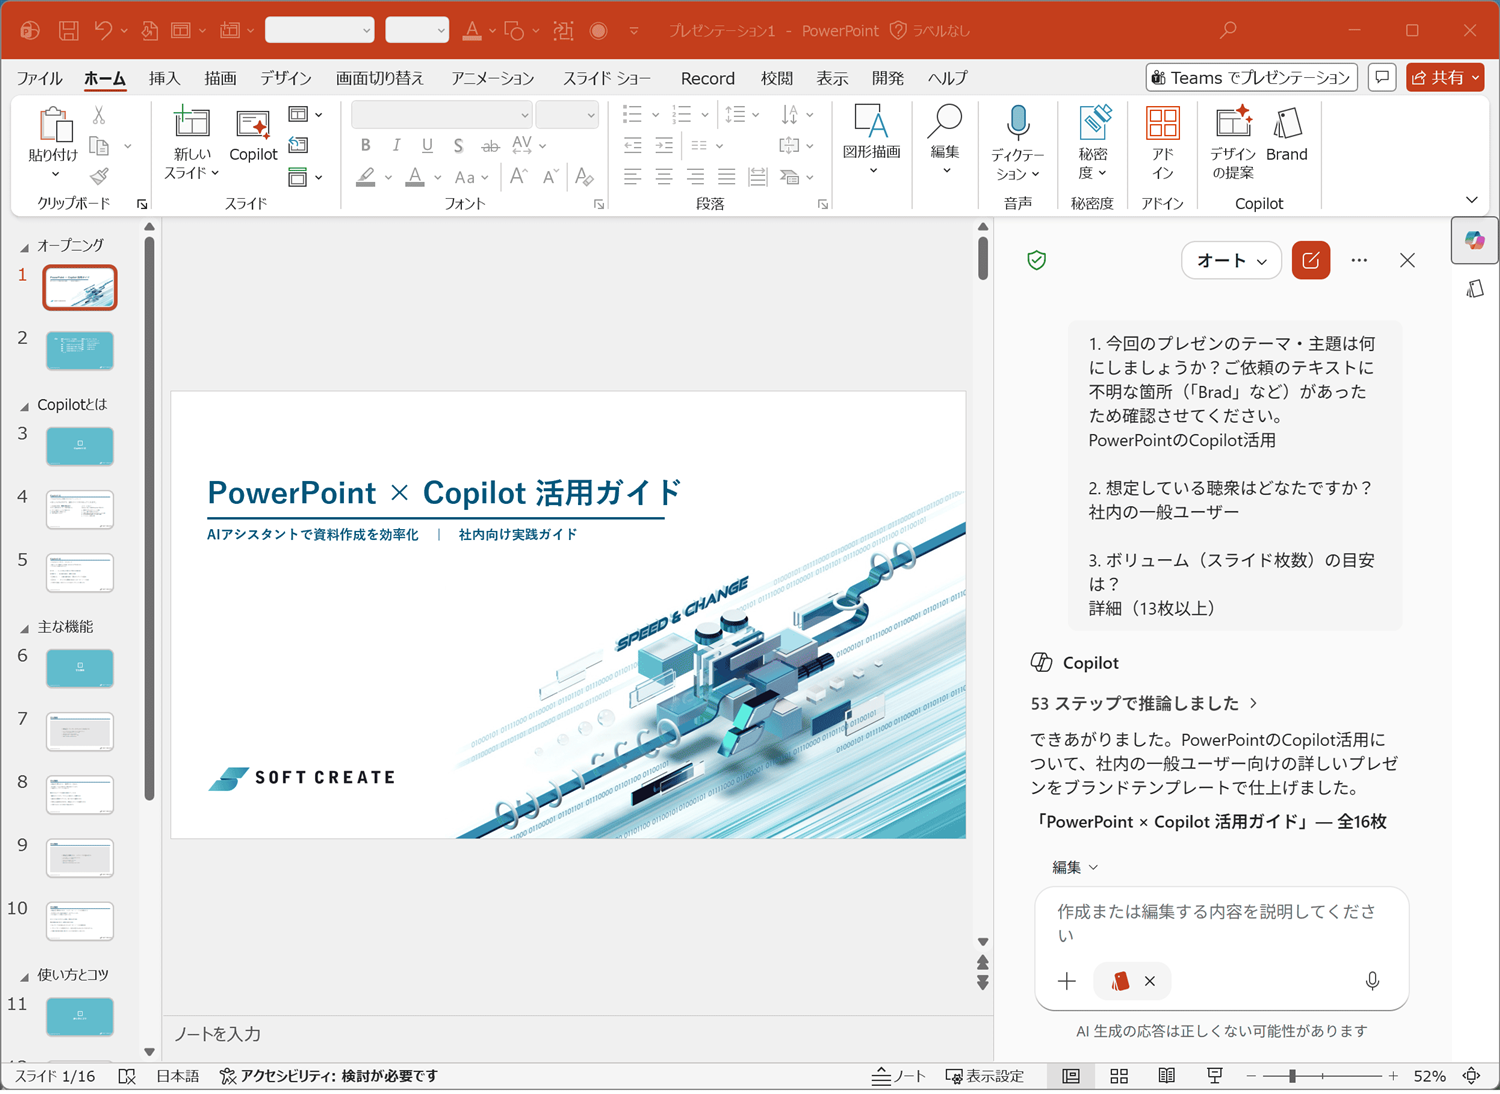Switch to the デザイン tab

coord(286,78)
